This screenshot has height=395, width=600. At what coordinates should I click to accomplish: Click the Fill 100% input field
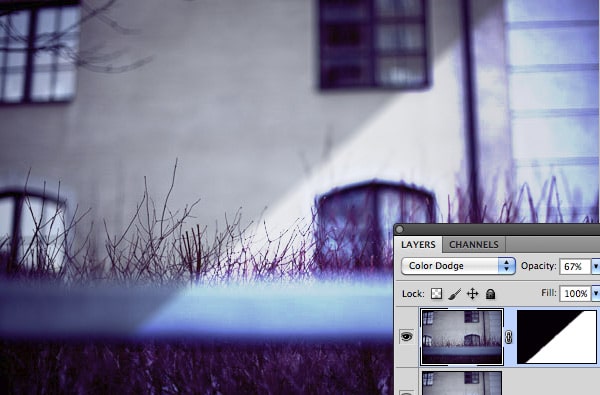575,294
